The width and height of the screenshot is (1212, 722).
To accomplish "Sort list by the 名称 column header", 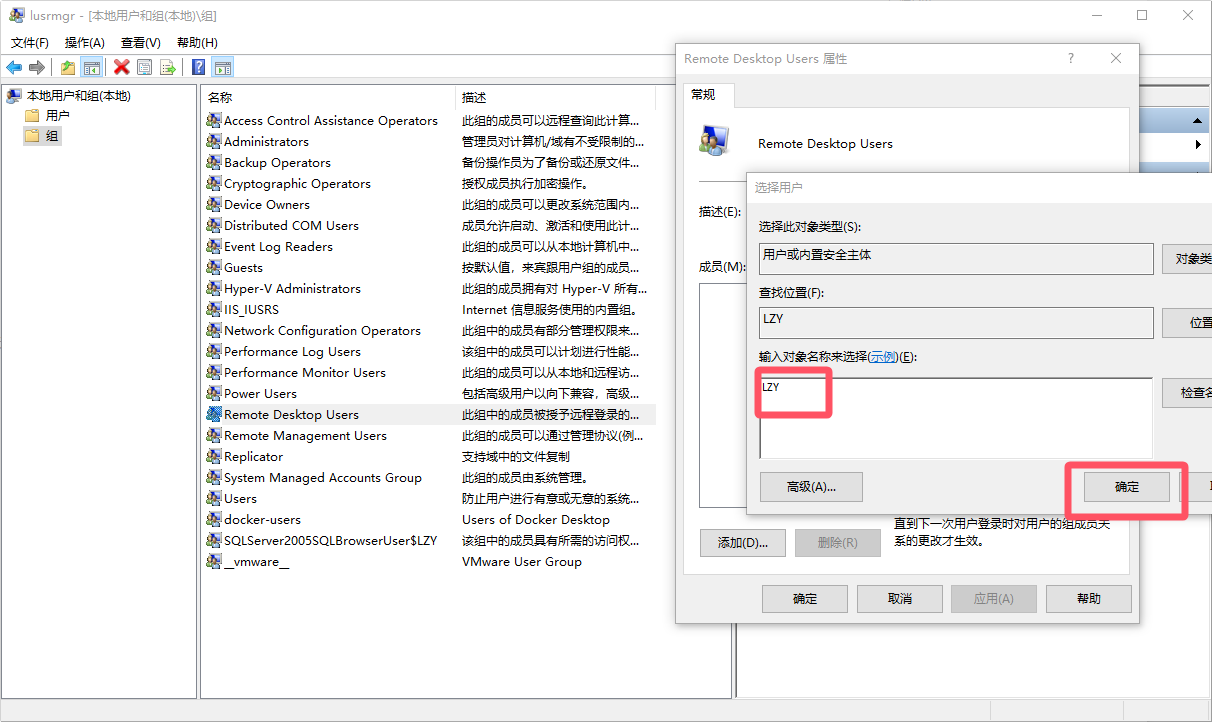I will (328, 97).
